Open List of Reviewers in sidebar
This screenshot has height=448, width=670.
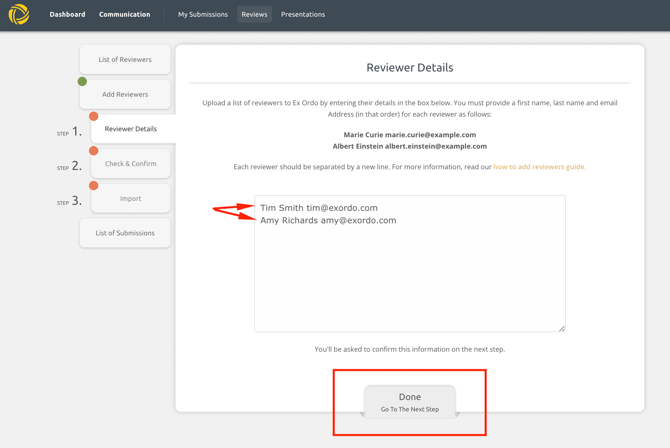(125, 60)
